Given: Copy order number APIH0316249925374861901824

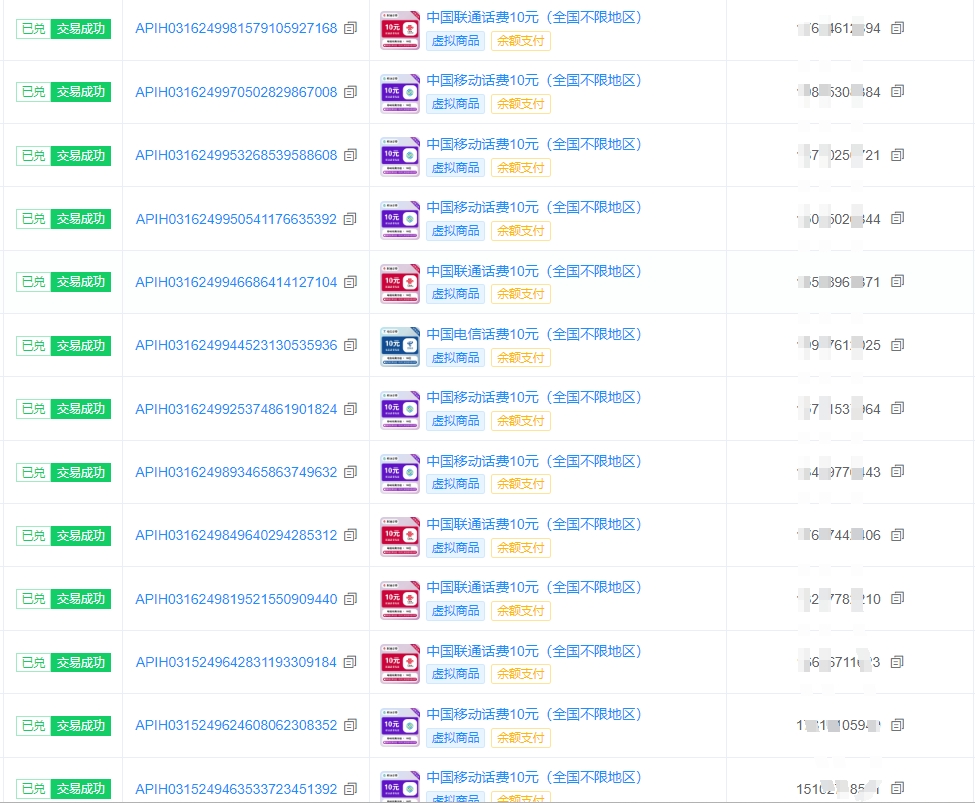Looking at the screenshot, I should 351,409.
